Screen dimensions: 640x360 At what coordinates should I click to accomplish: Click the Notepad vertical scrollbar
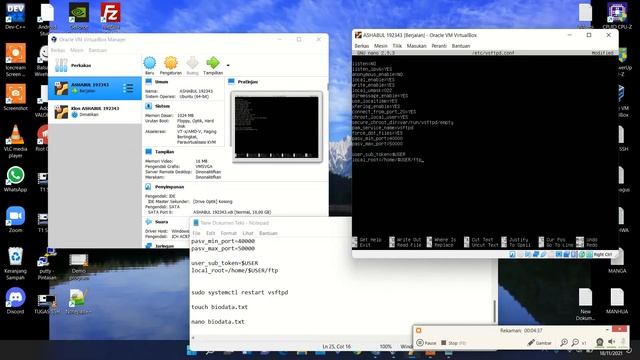494,310
